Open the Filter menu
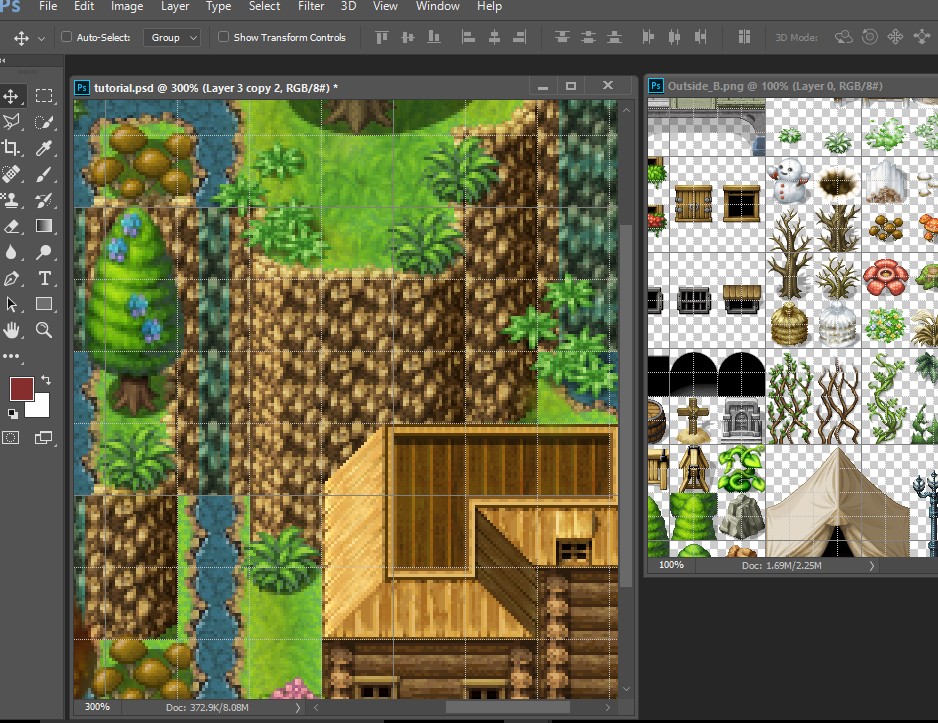This screenshot has width=938, height=723. (x=311, y=7)
